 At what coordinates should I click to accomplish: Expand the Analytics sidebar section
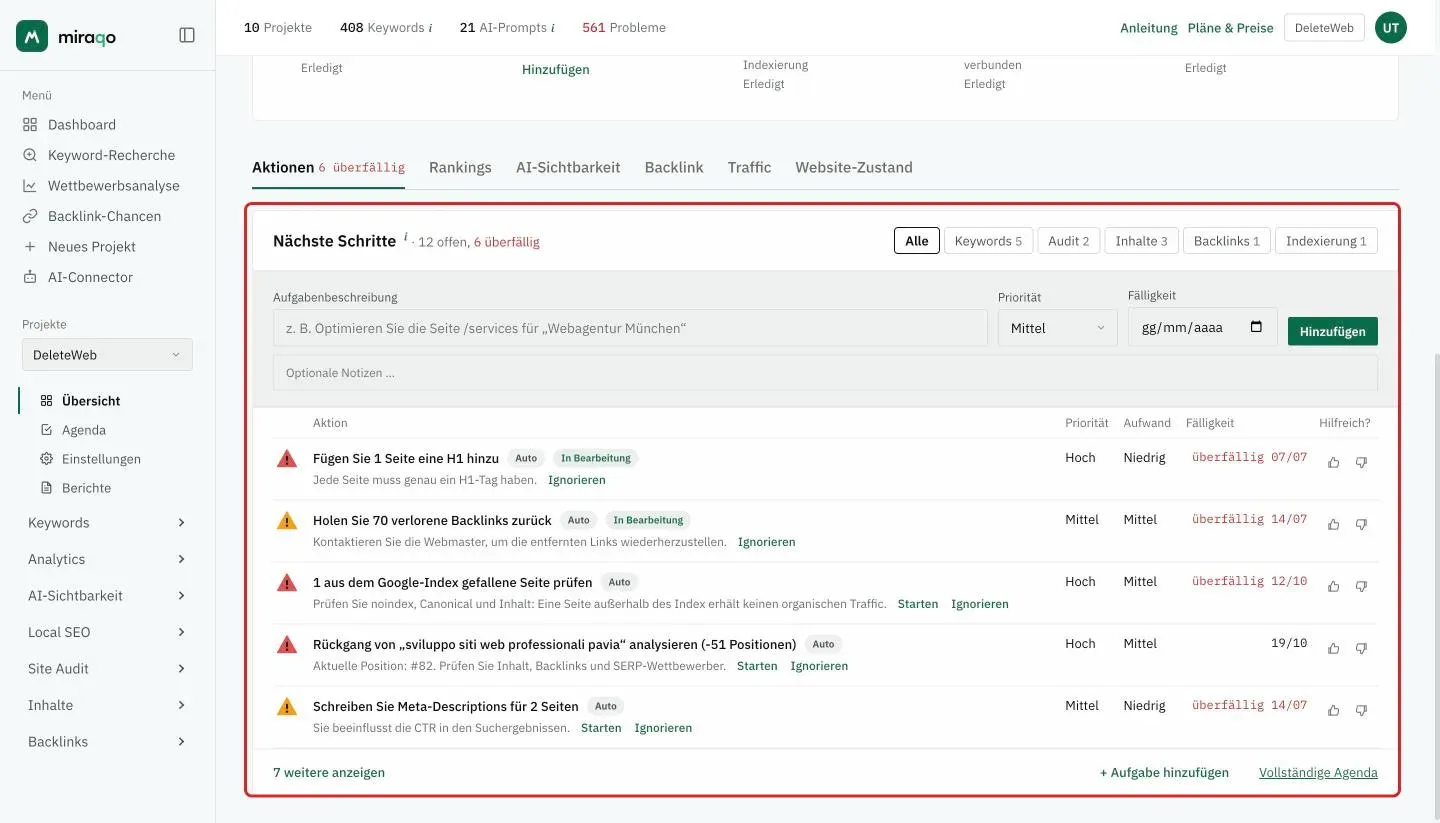tap(107, 559)
